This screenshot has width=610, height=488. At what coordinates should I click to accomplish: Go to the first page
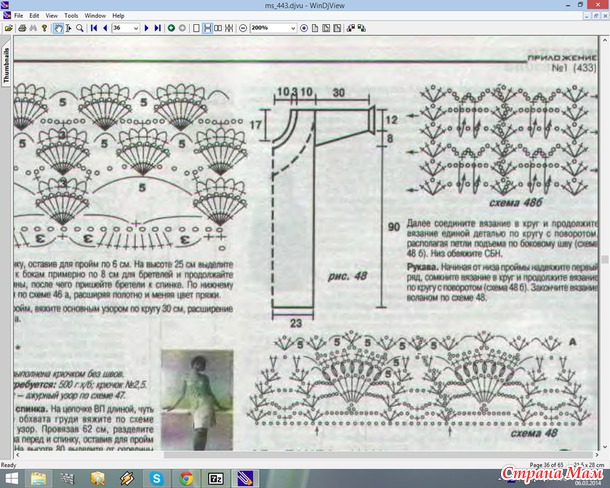point(93,28)
